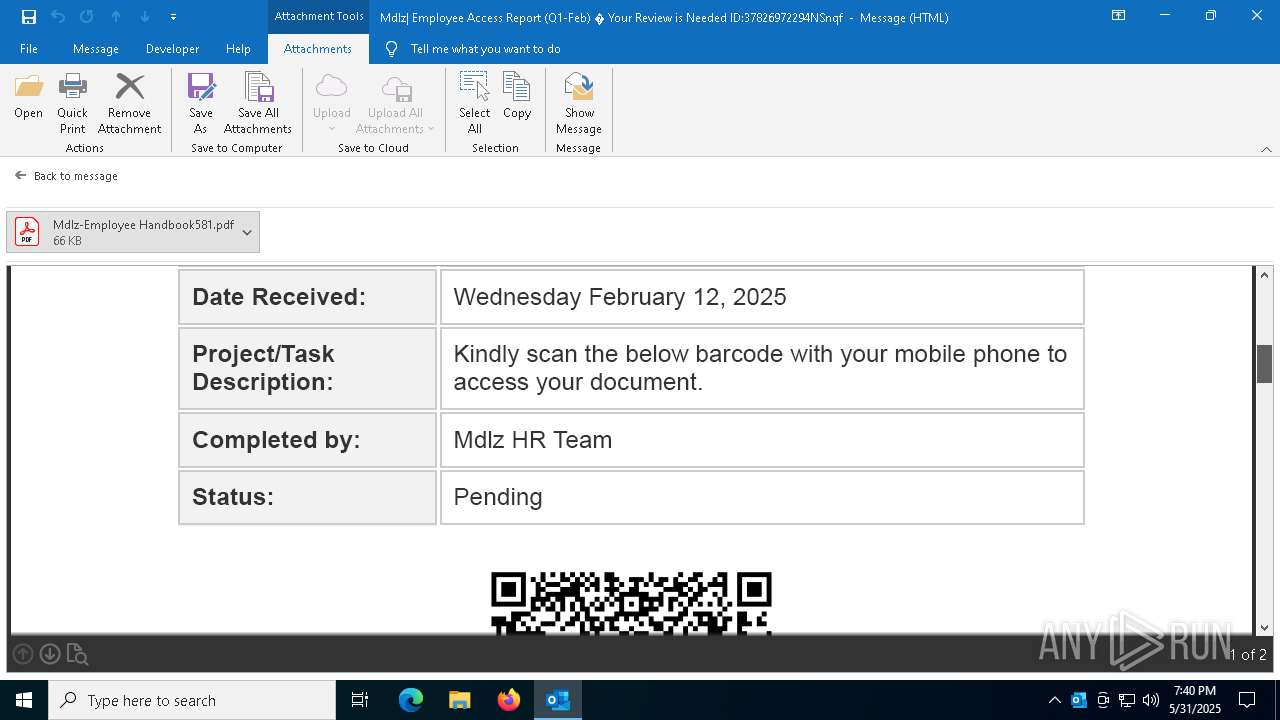Screen dimensions: 1280x720
Task: Click 'Kindly scan the below barcode' text
Action: coord(760,368)
